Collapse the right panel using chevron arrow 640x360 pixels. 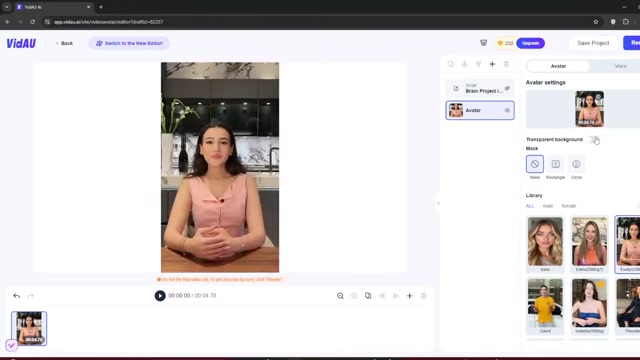438,203
